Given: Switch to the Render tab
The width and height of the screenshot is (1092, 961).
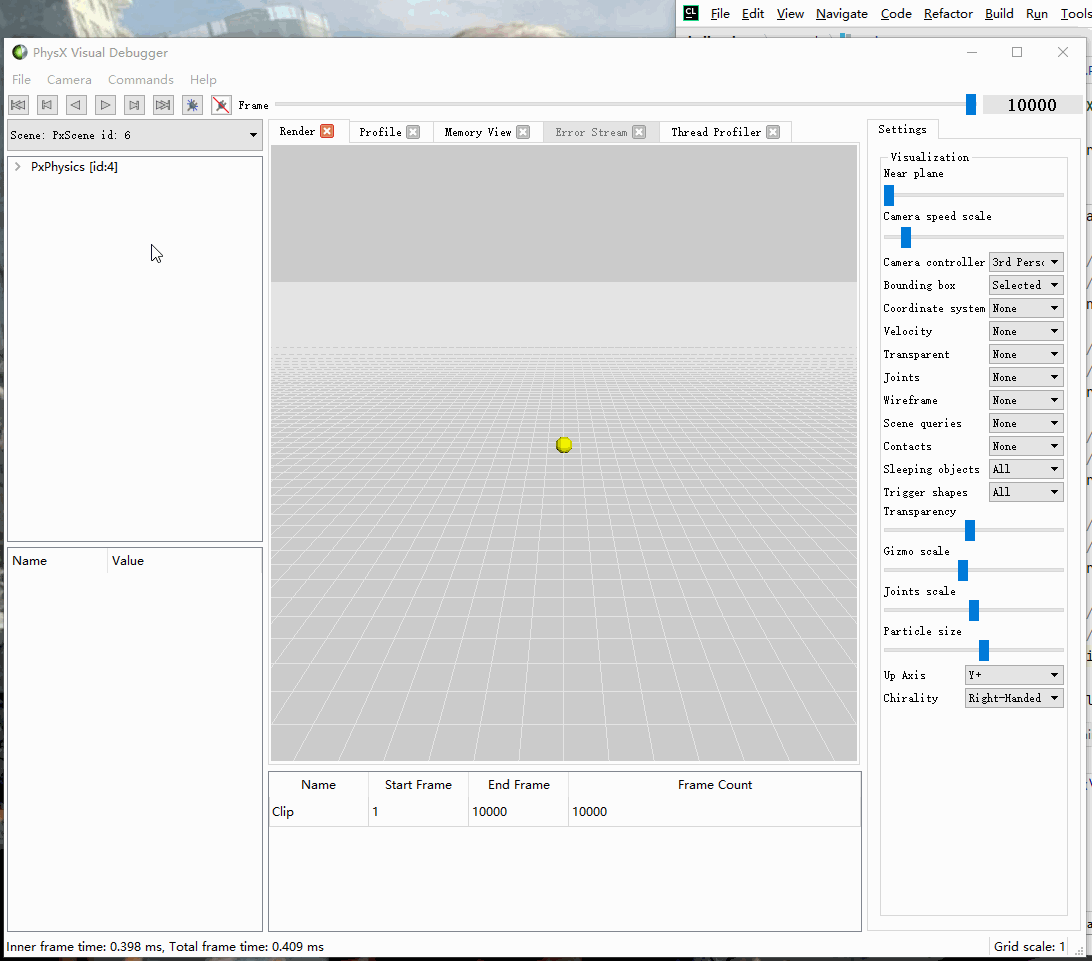Looking at the screenshot, I should click(x=297, y=131).
